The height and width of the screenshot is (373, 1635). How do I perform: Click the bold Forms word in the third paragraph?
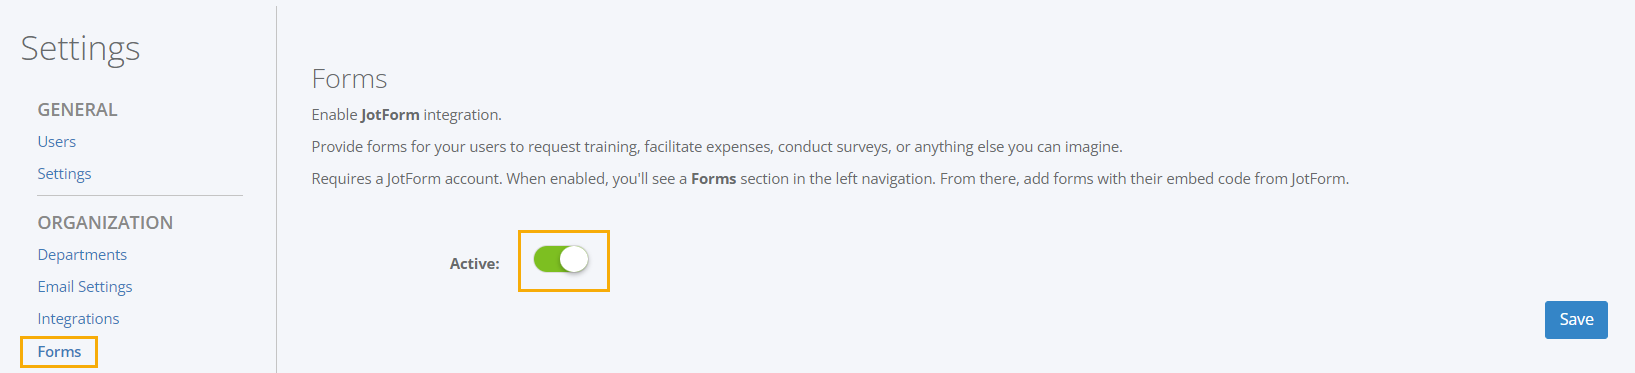pos(713,179)
